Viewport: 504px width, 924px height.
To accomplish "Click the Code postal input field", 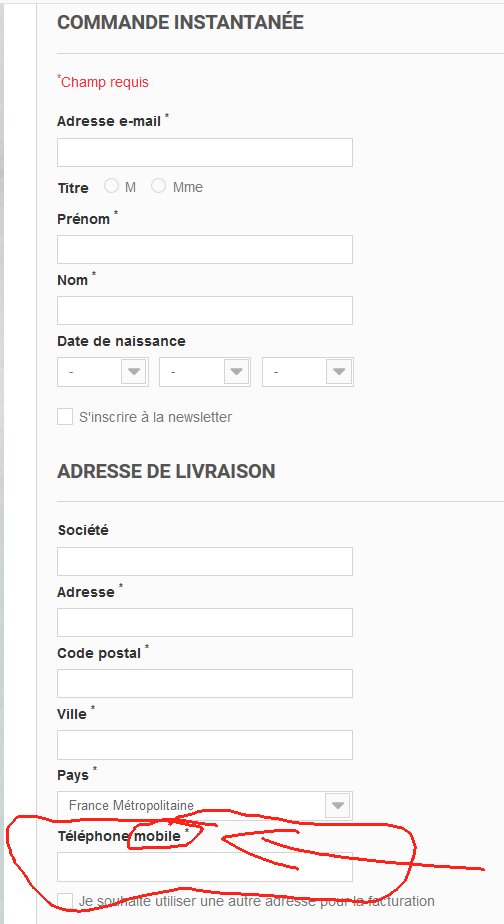I will tap(205, 684).
